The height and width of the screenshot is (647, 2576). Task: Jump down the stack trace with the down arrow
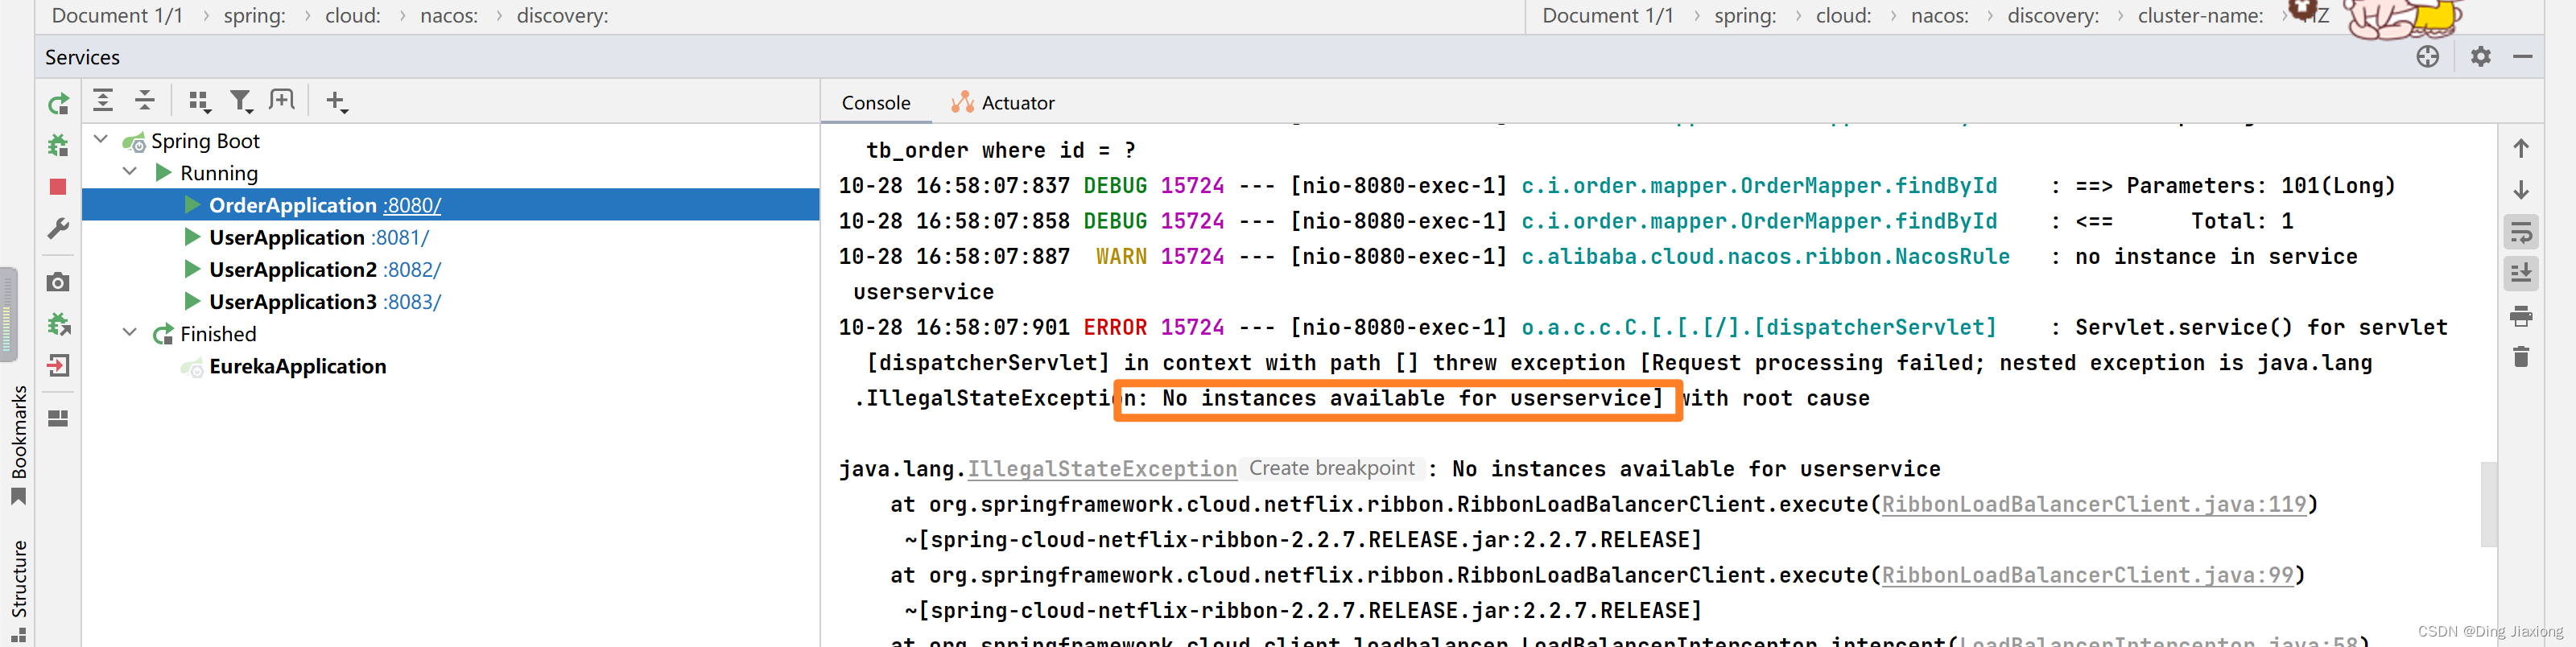tap(2521, 190)
